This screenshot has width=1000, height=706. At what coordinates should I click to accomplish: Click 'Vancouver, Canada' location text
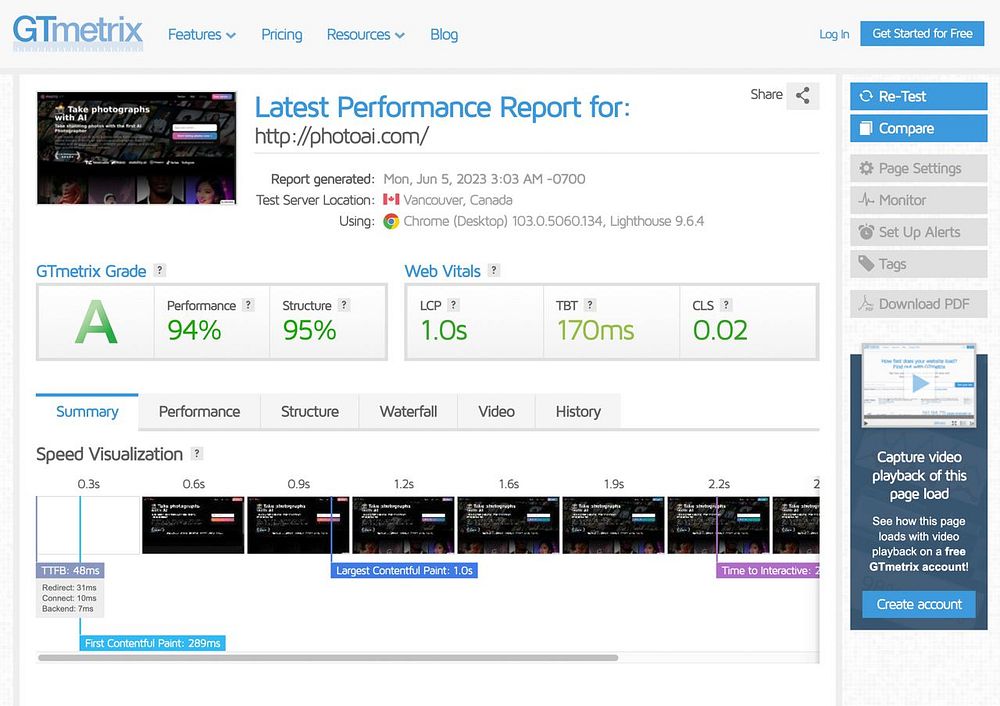point(458,200)
